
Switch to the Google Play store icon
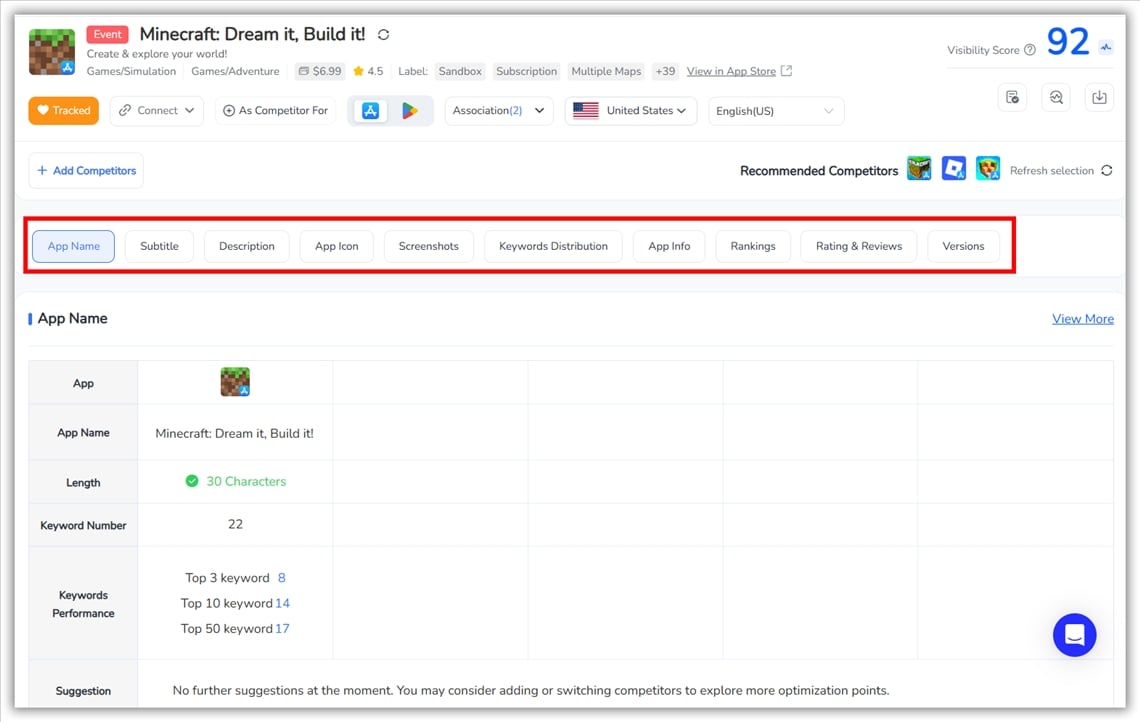[x=410, y=111]
